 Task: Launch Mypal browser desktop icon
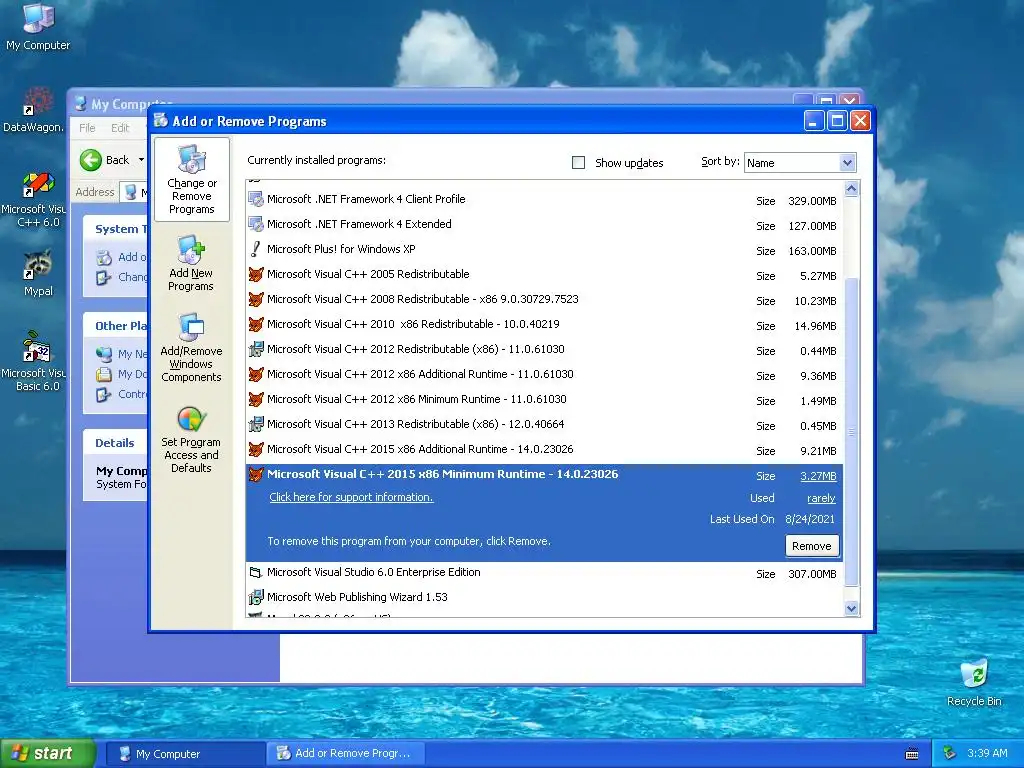38,272
